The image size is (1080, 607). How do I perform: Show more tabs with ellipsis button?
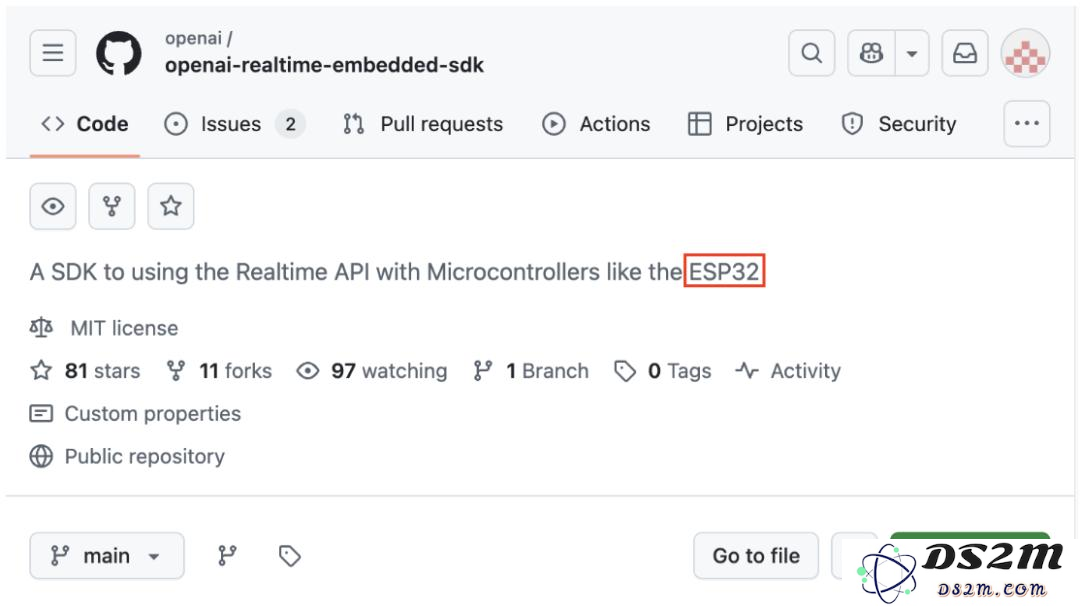(1026, 124)
